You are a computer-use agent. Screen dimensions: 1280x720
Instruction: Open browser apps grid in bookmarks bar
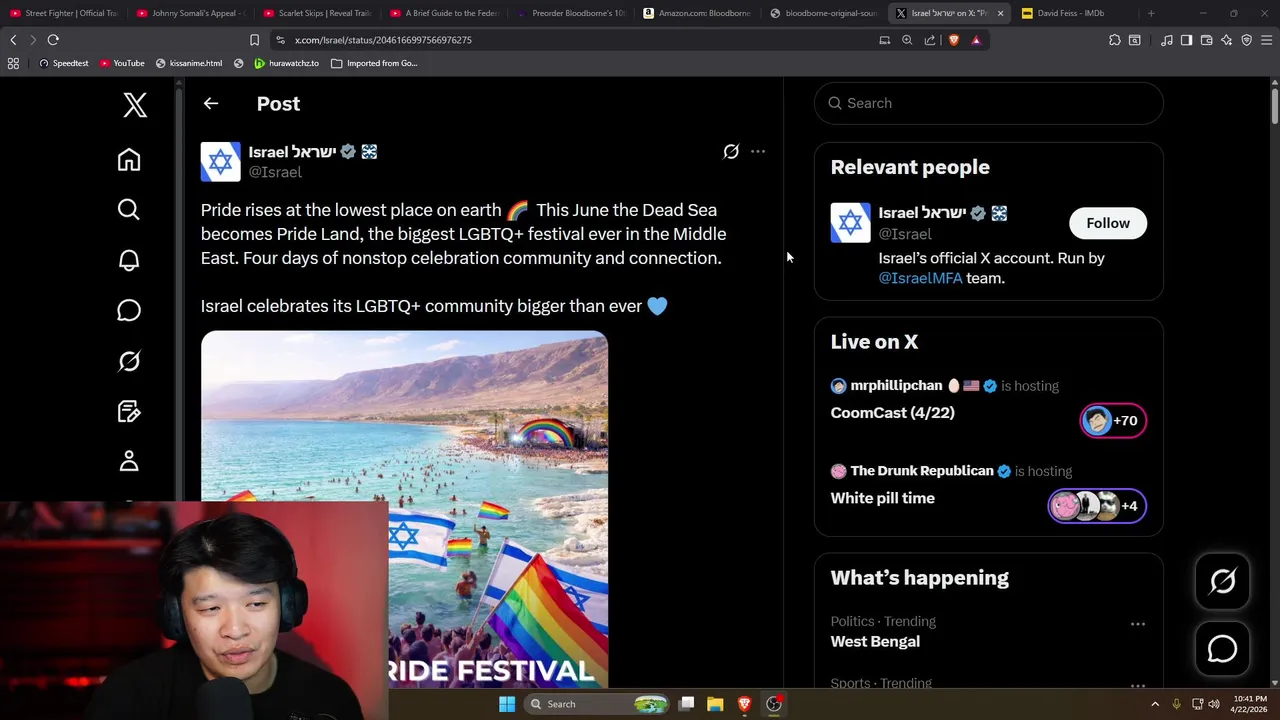(x=13, y=63)
